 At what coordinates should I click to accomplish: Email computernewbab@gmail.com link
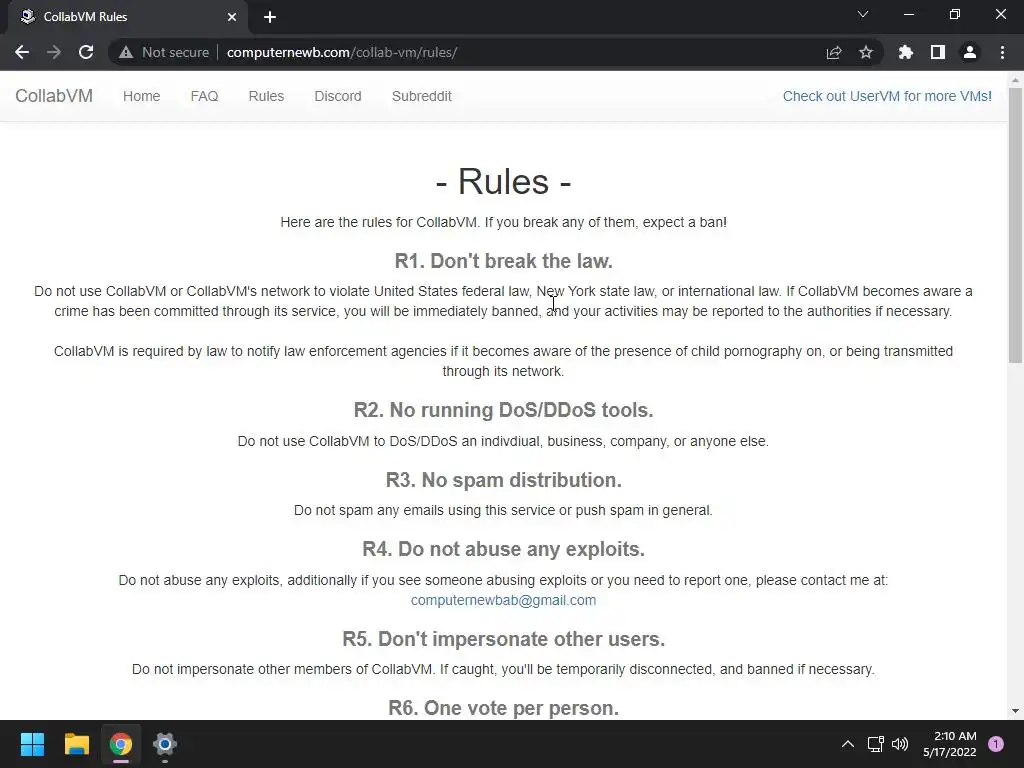(x=503, y=600)
